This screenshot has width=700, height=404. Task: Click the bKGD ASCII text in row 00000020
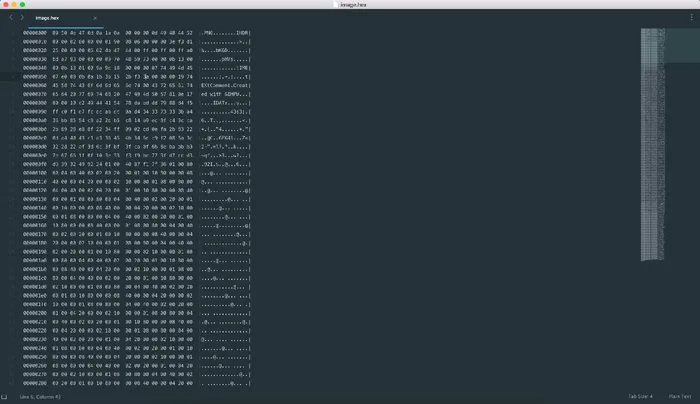221,50
